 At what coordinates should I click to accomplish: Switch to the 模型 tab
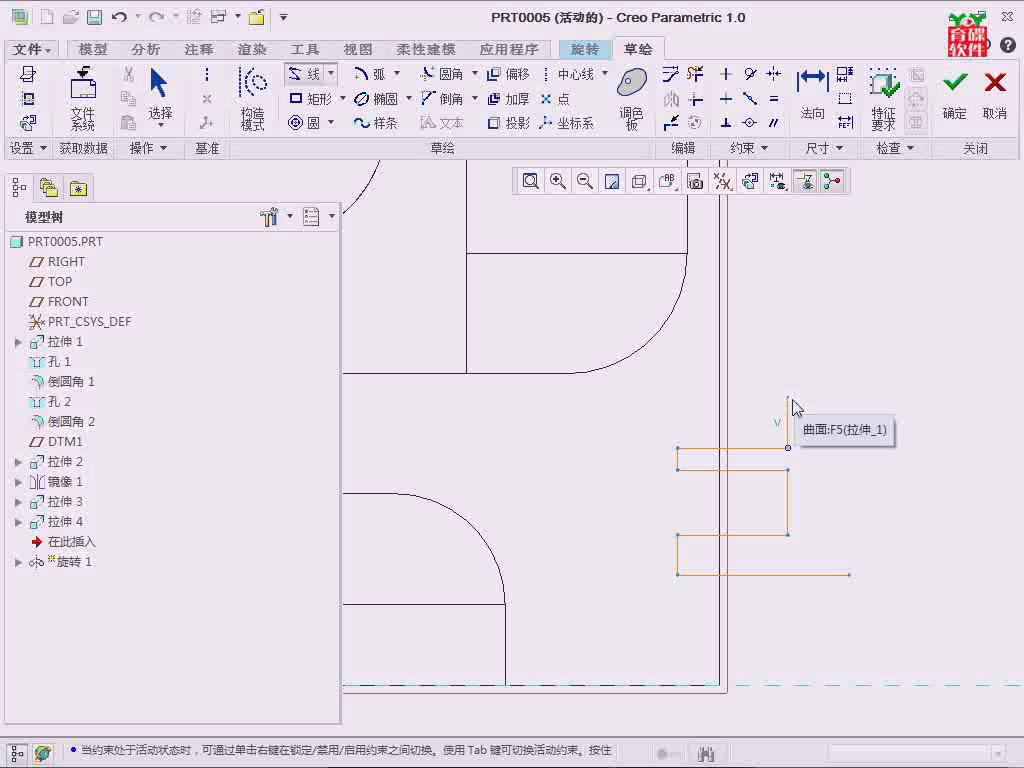[93, 49]
